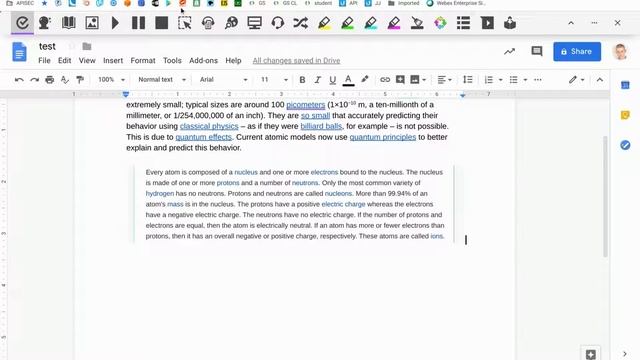Screen dimensions: 640x360
Task: Open the Tools menu
Action: coord(172,60)
